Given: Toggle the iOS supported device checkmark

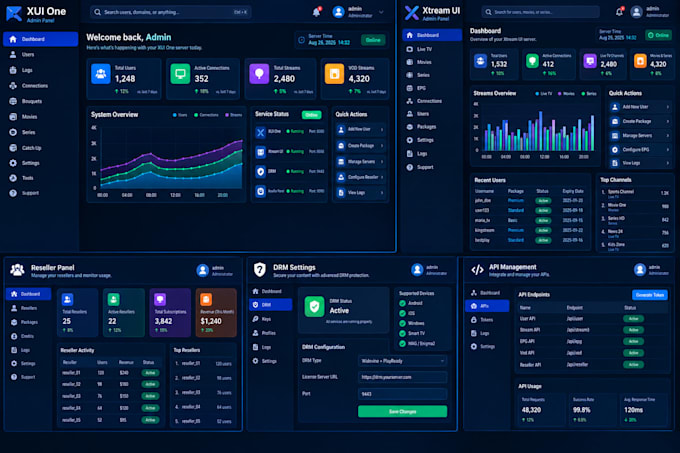Looking at the screenshot, I should 402,313.
